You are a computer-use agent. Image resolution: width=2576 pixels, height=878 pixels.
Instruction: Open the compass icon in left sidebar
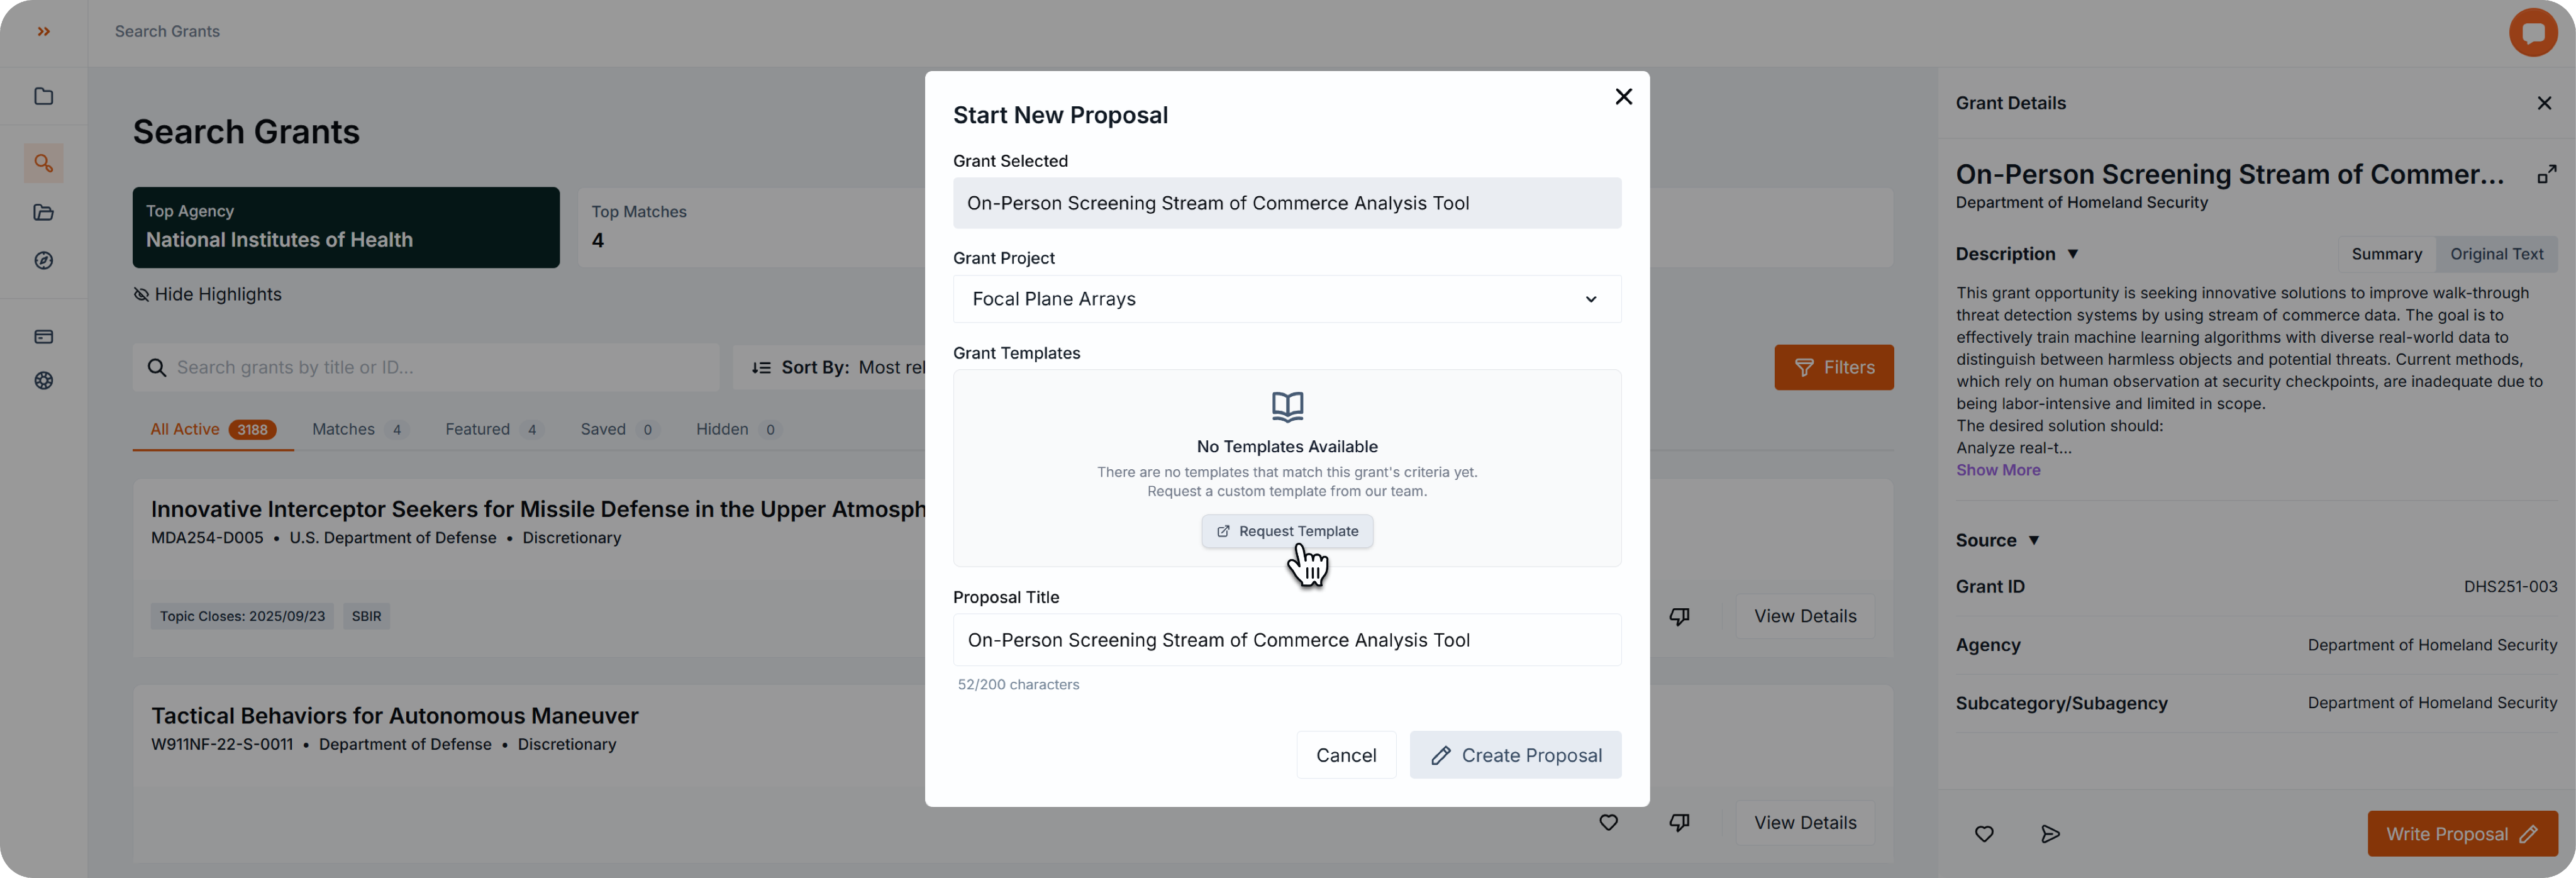point(44,261)
